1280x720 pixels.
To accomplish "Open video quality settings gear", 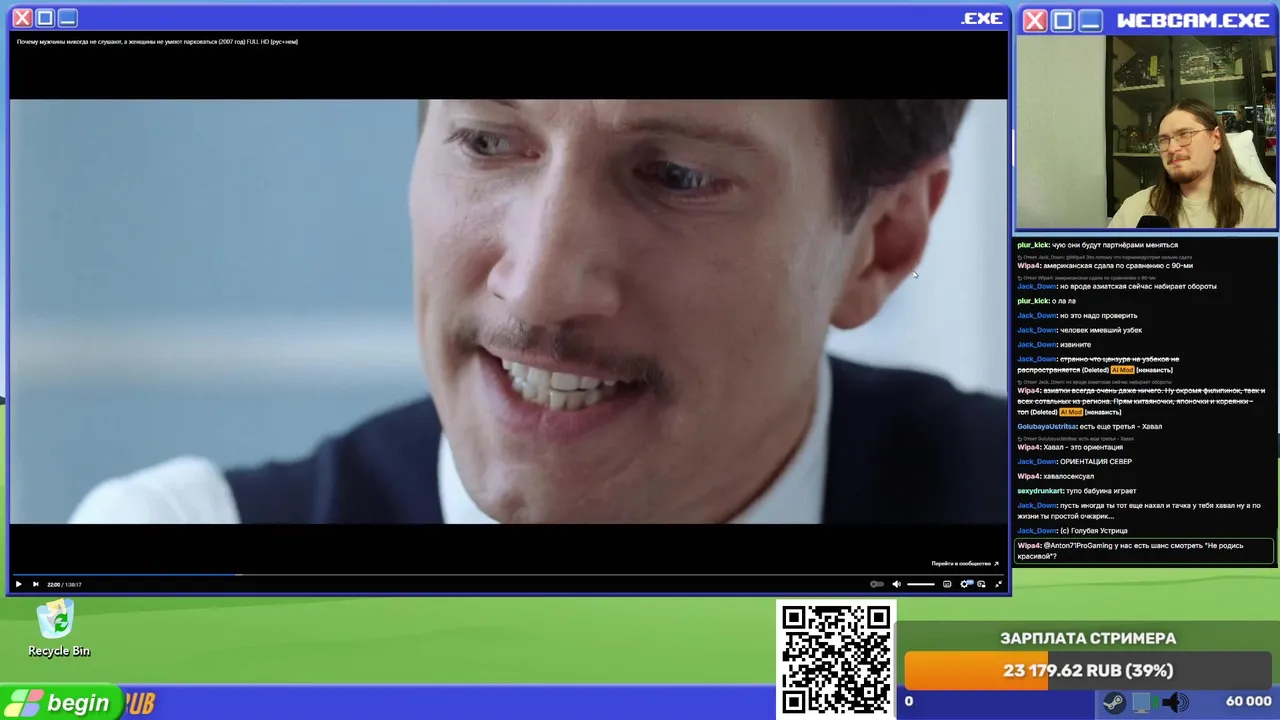I will click(965, 584).
